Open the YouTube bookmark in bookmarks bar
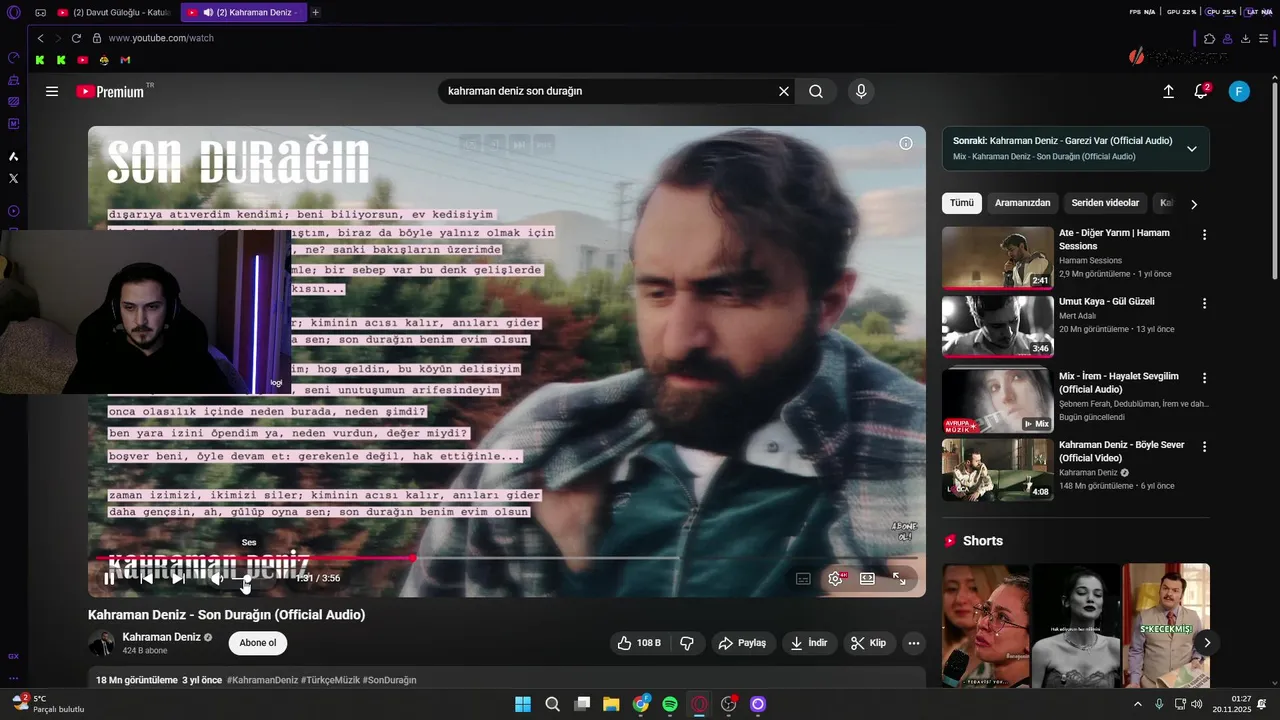 coord(83,60)
